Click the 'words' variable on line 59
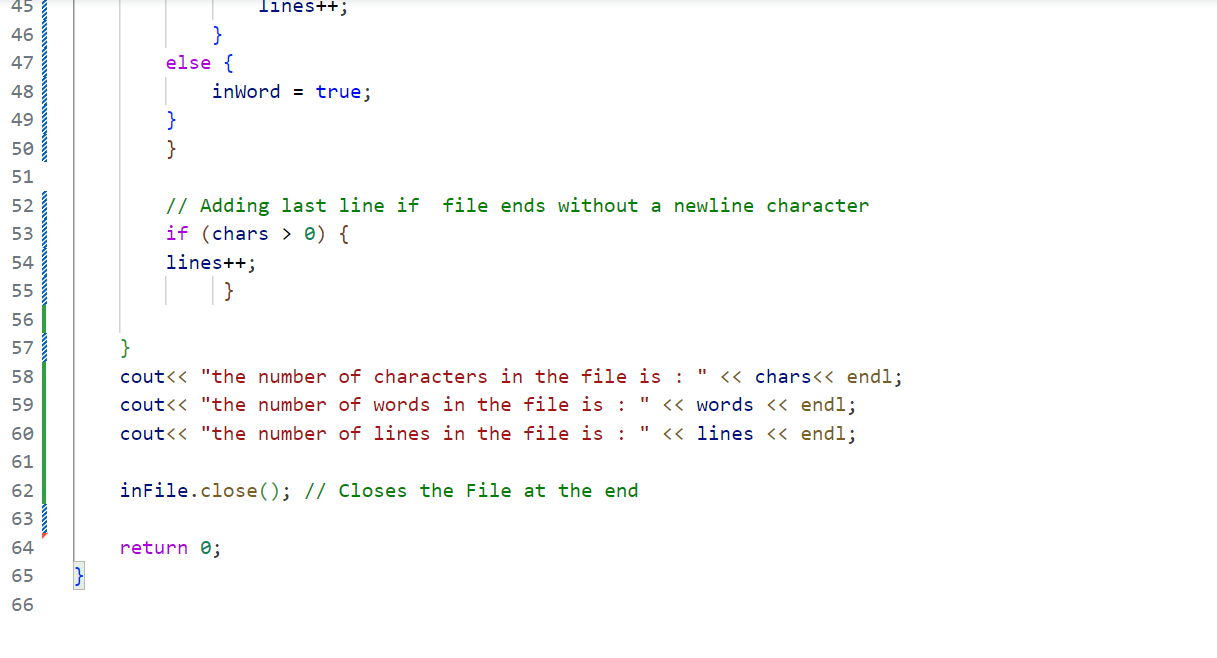1217x658 pixels. [x=725, y=405]
